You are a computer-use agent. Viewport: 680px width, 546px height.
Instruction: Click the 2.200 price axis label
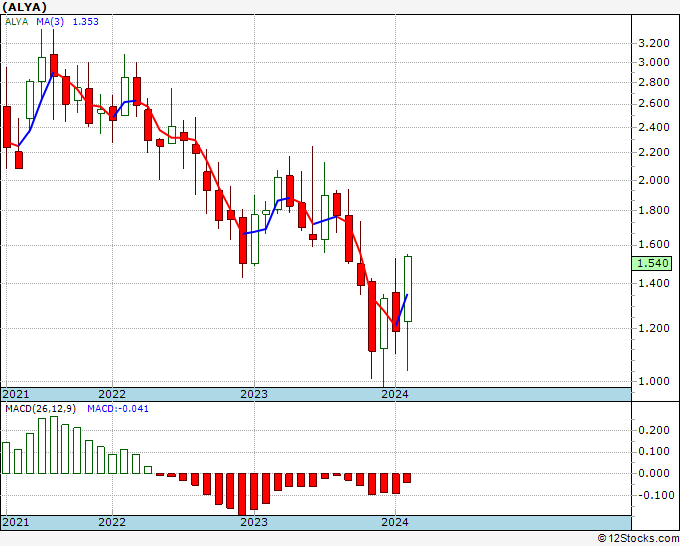click(654, 152)
